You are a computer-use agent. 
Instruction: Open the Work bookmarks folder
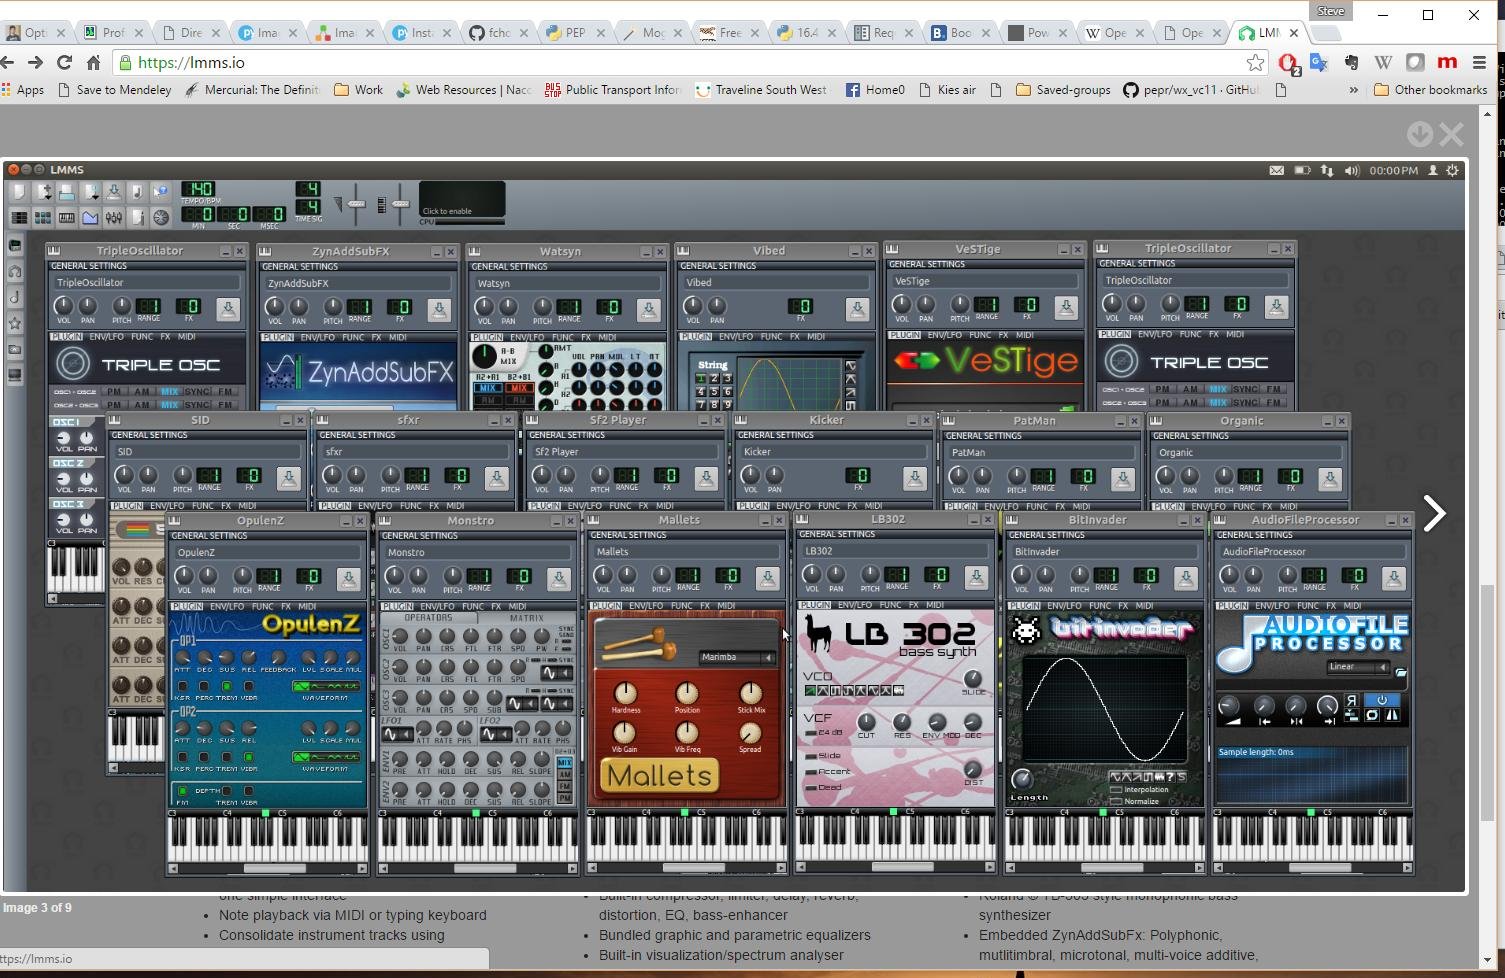tap(358, 90)
